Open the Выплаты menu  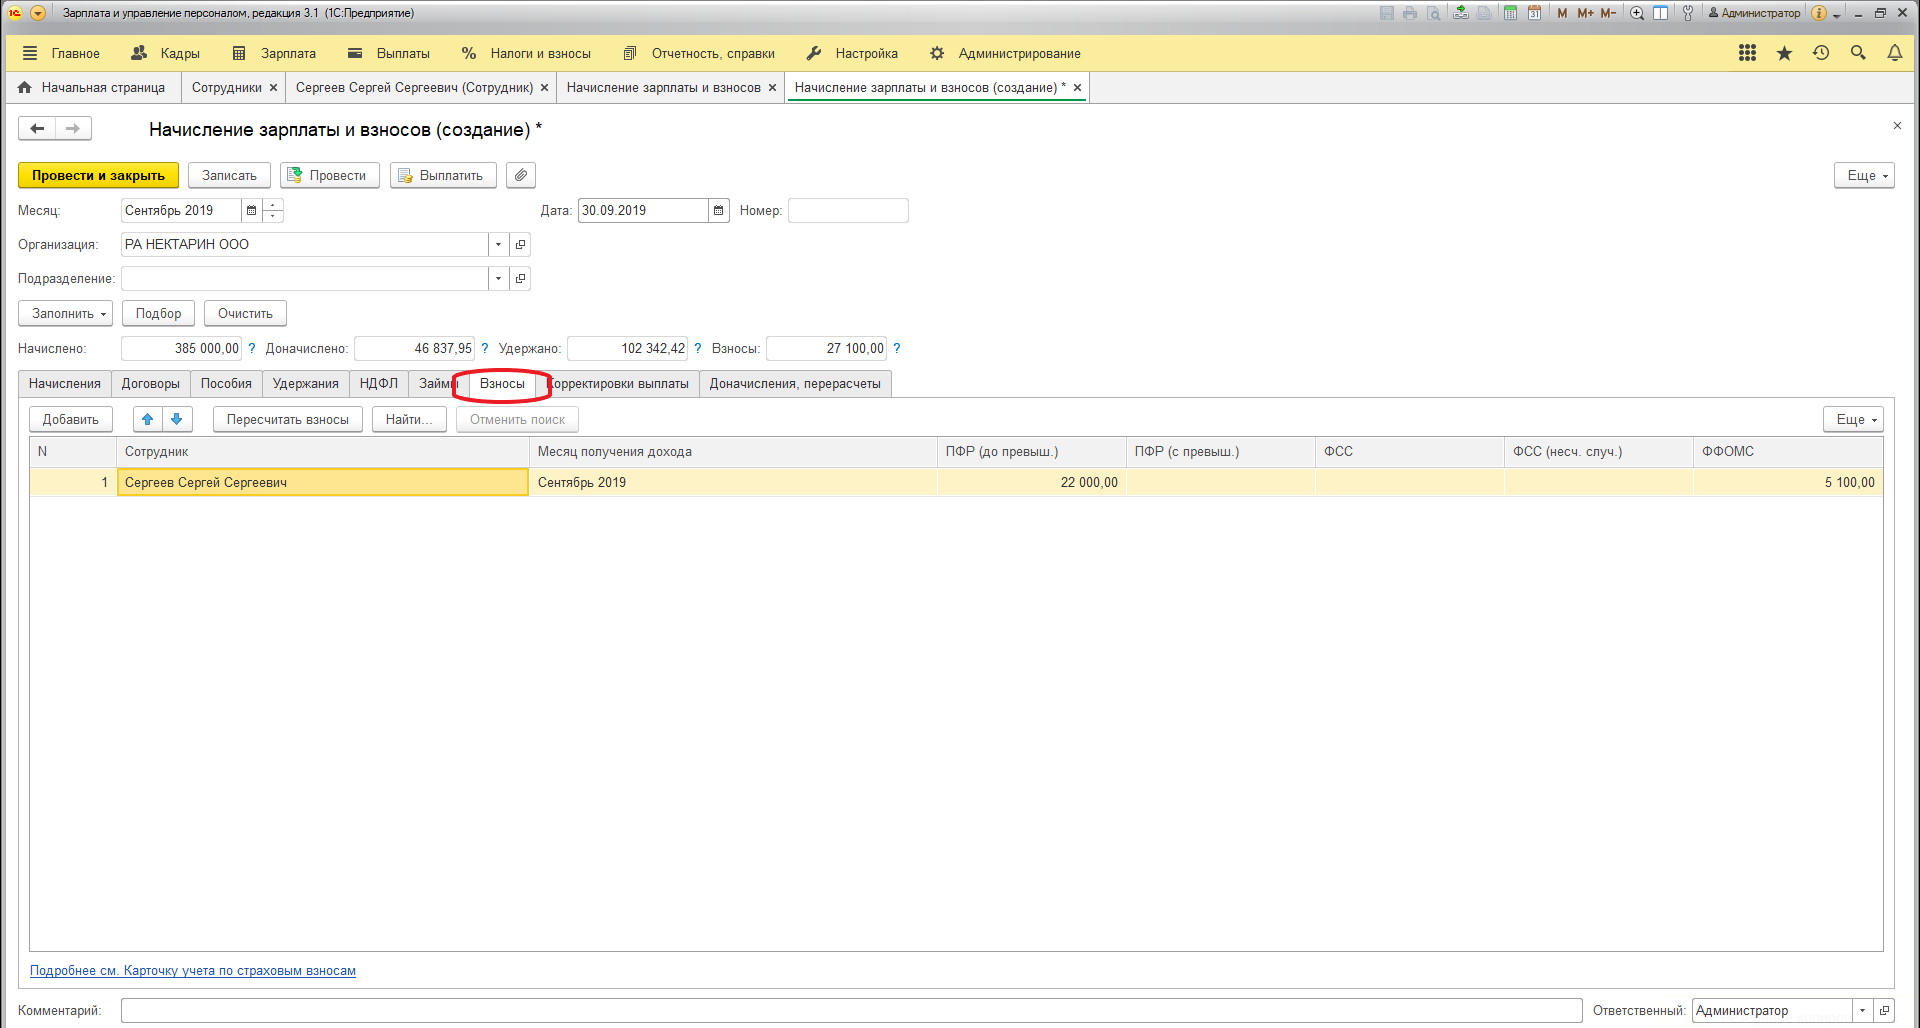(389, 53)
